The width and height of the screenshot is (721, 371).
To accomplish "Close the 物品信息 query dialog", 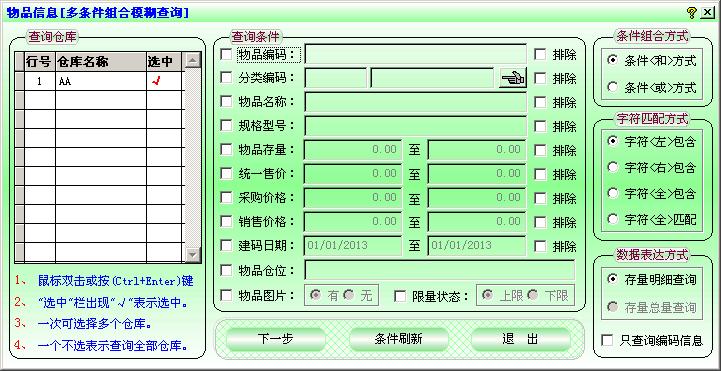I will (707, 13).
